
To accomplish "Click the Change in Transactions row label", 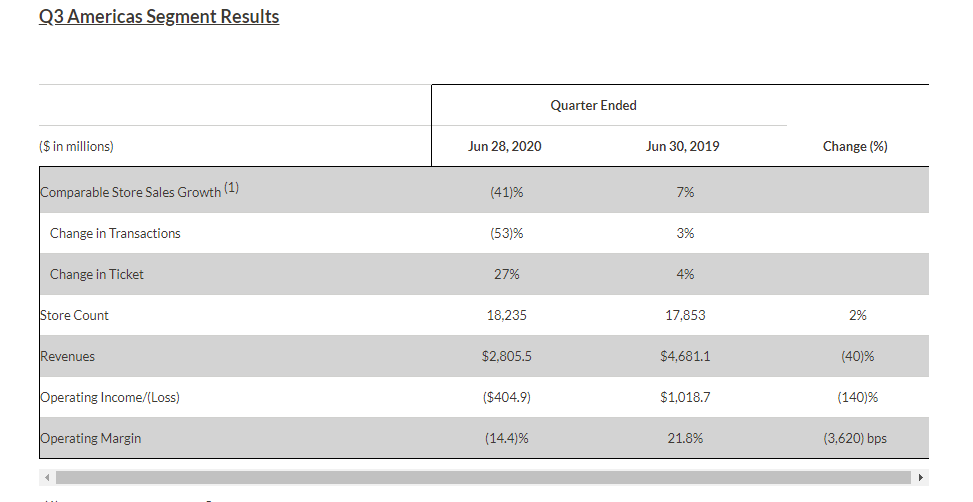I will coord(115,233).
